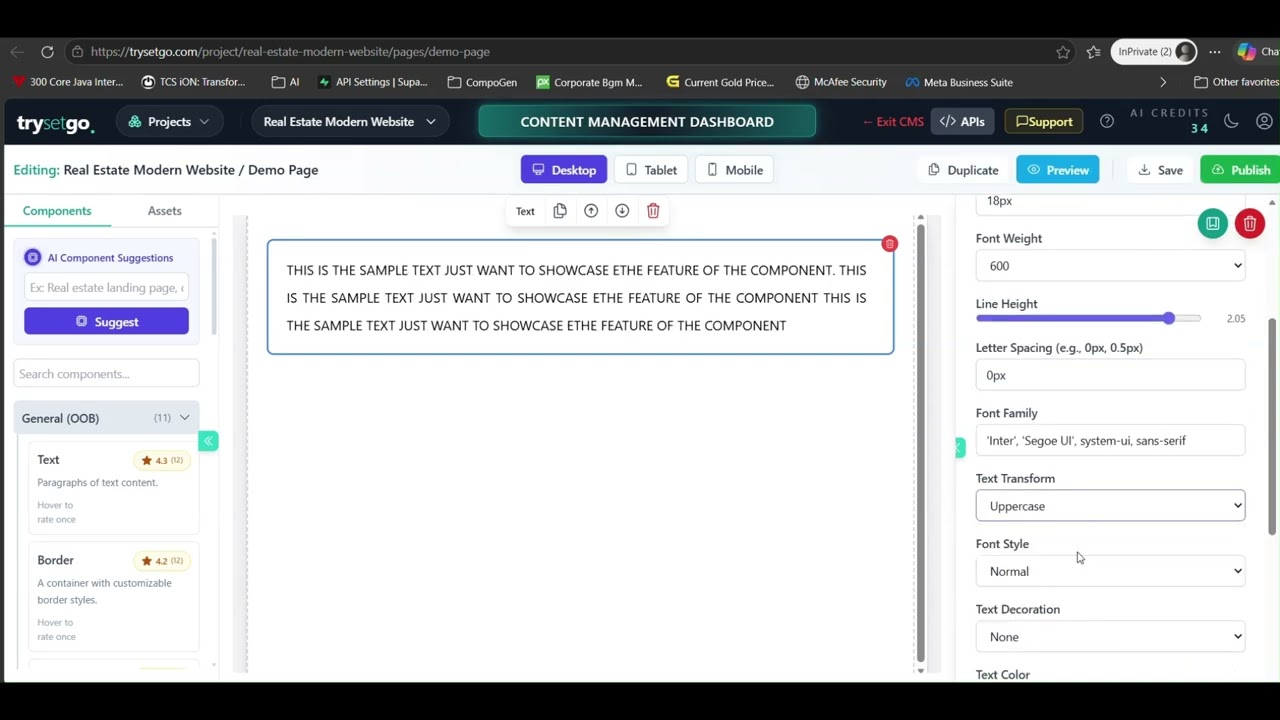Screen dimensions: 1280x720
Task: Switch to Mobile view
Action: click(735, 170)
